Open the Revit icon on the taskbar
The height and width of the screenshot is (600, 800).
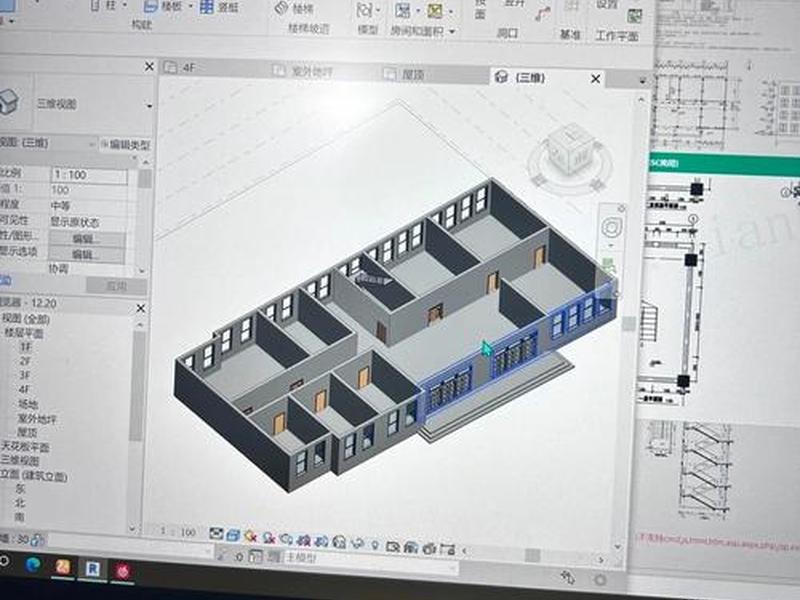[x=92, y=569]
